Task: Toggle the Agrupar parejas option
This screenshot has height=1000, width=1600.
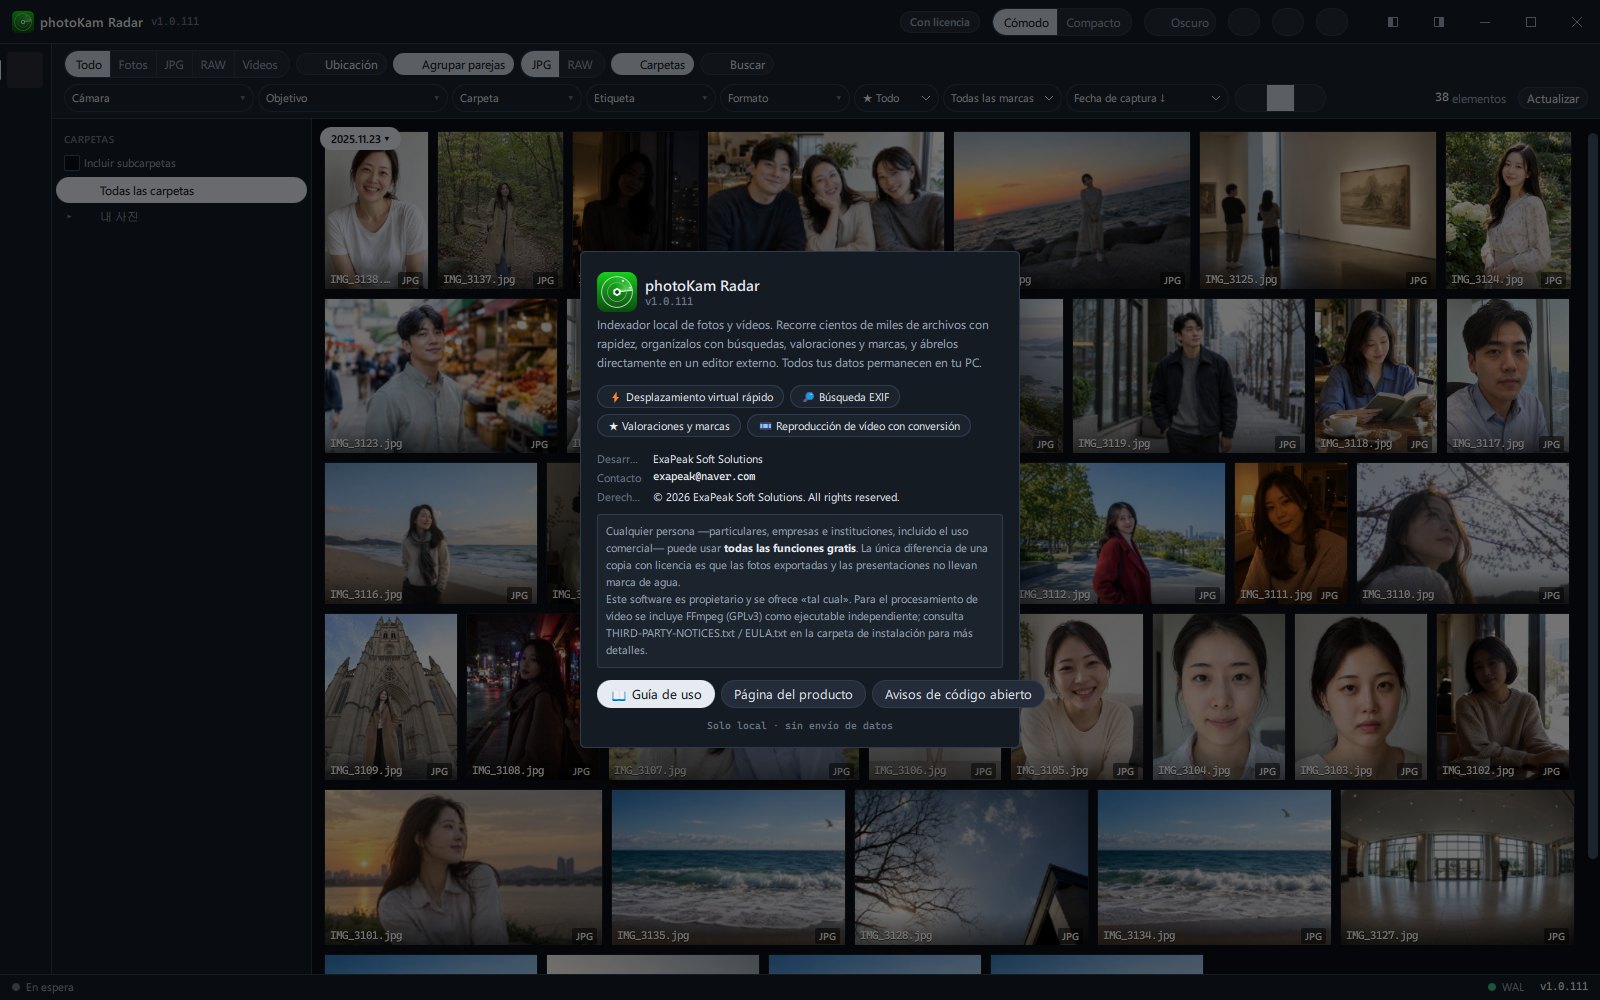Action: click(x=454, y=65)
